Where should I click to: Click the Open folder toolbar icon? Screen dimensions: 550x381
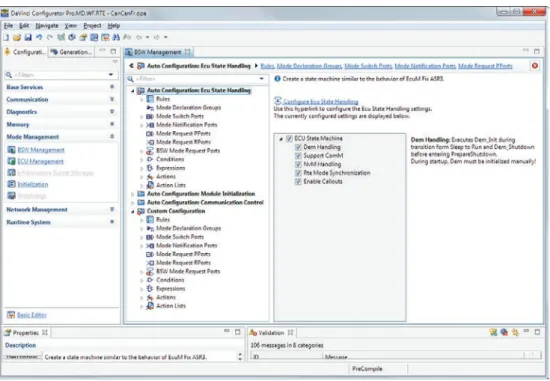[x=17, y=37]
